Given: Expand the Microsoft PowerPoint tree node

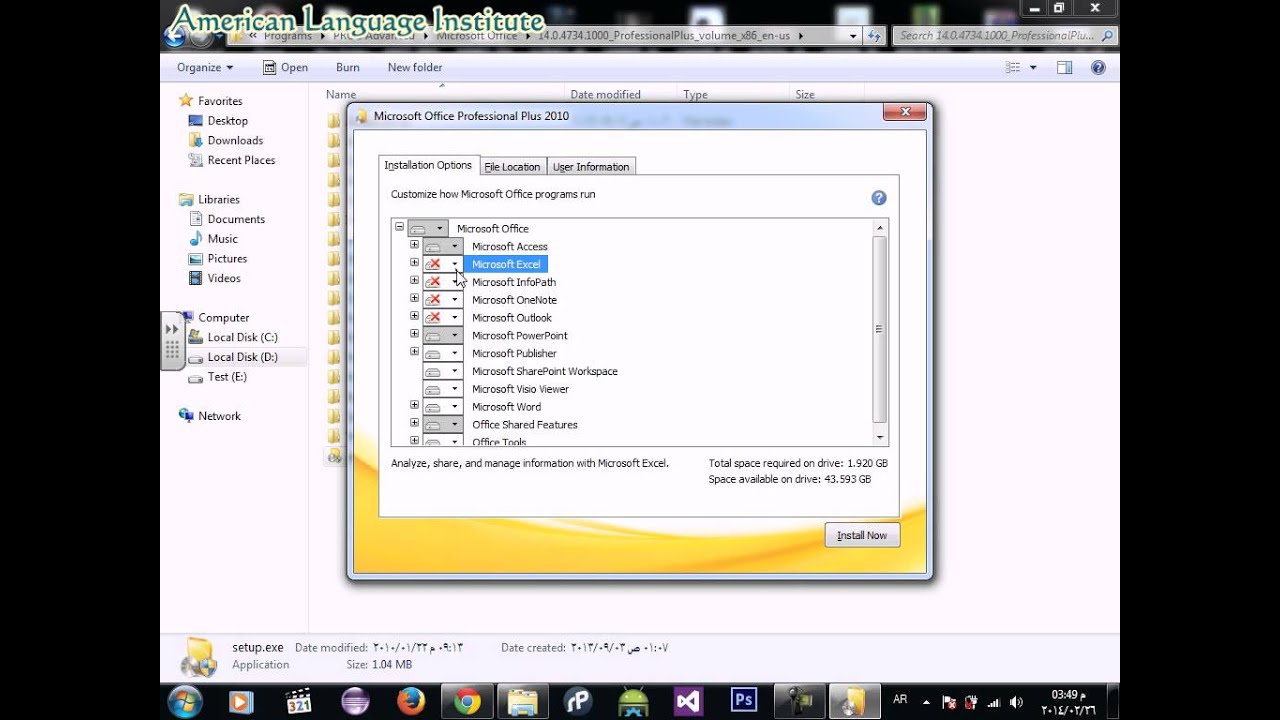Looking at the screenshot, I should pos(414,334).
